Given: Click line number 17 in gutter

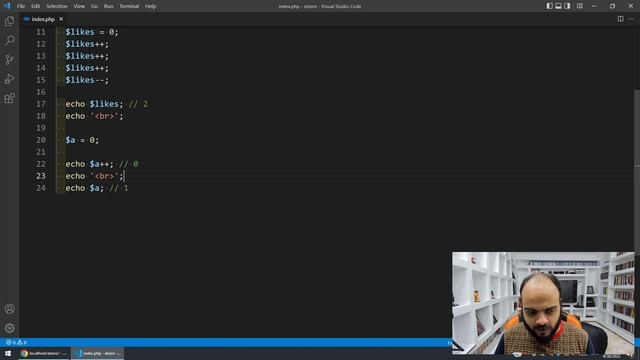Looking at the screenshot, I should [x=41, y=104].
